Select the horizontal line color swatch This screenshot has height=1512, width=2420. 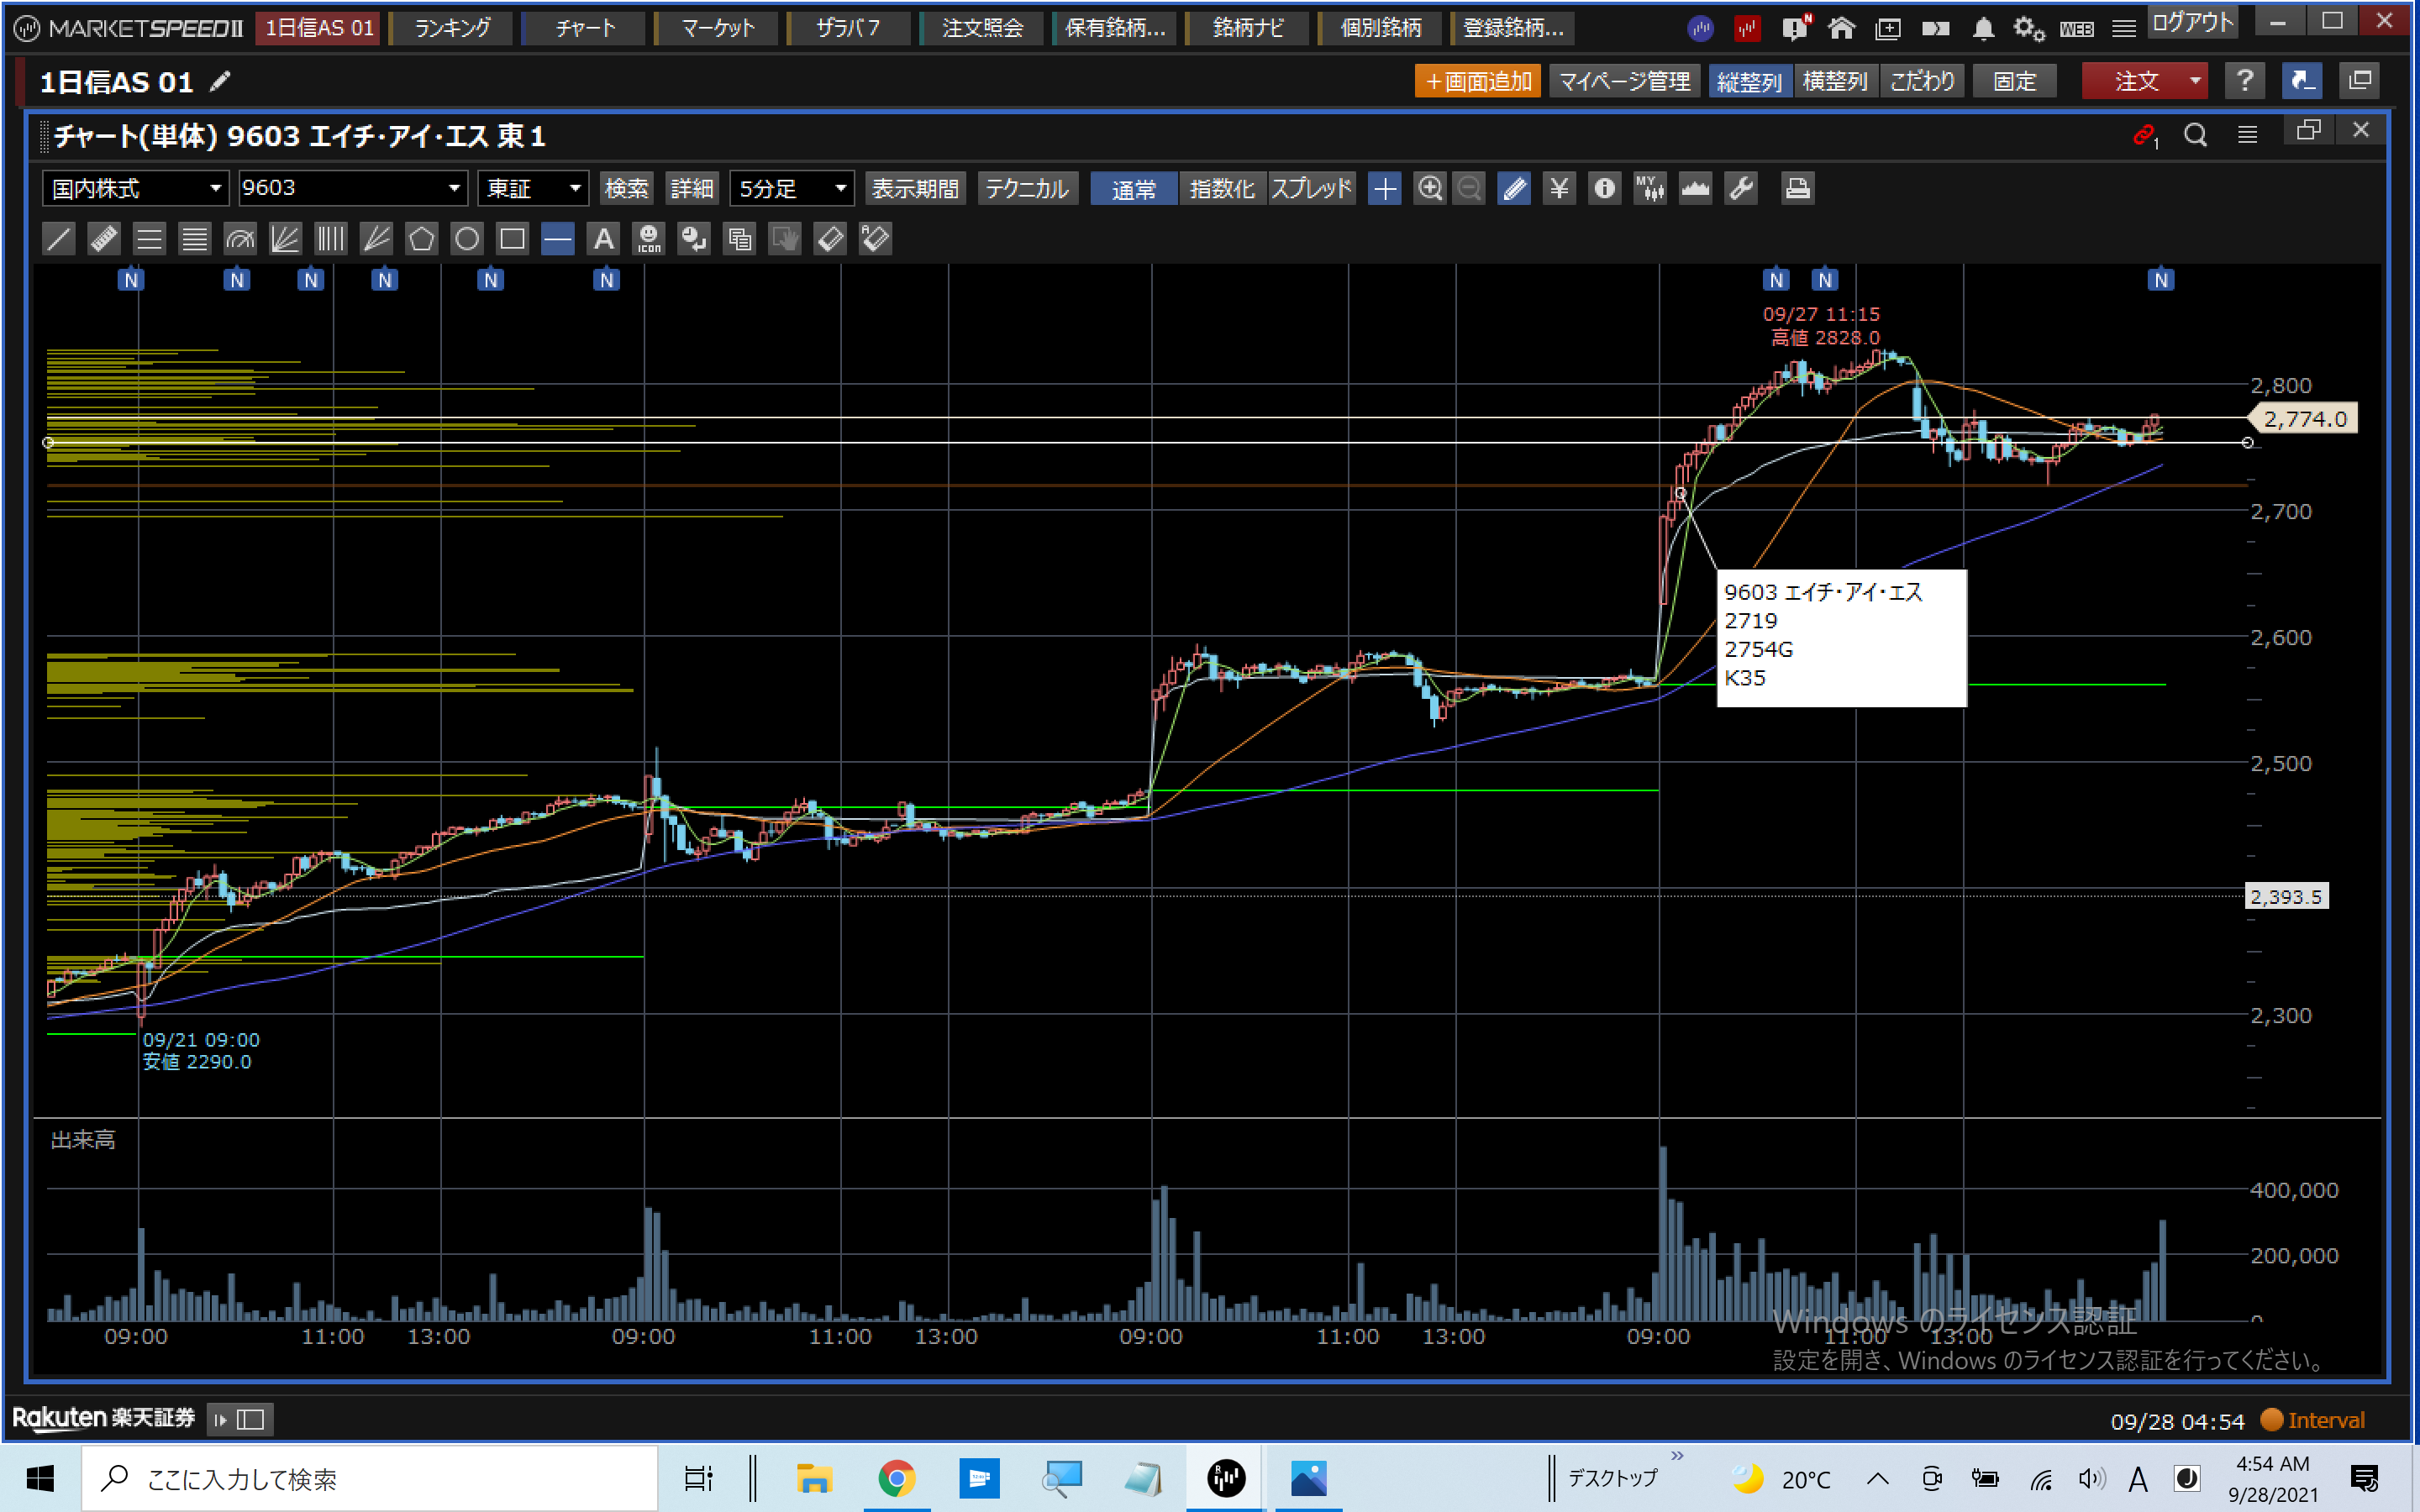click(x=557, y=239)
